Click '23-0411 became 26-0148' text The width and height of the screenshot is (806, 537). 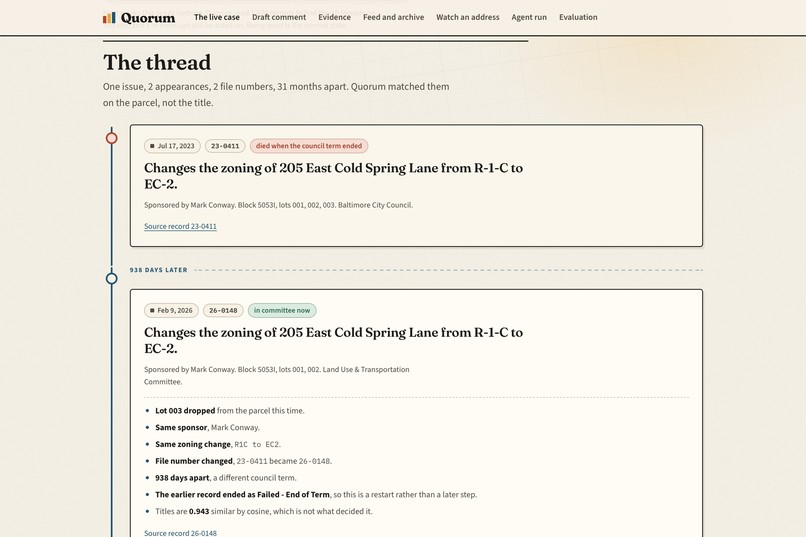point(283,461)
